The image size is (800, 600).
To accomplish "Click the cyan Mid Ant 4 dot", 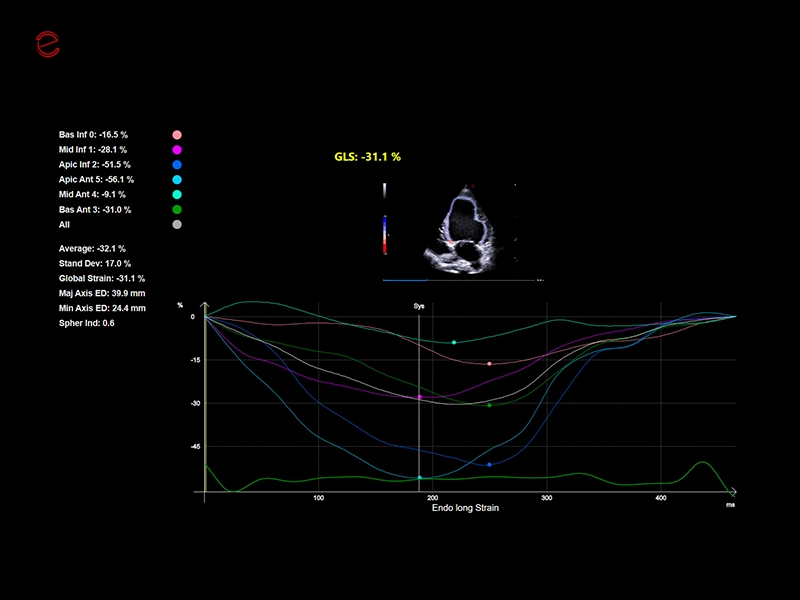I will (x=177, y=195).
